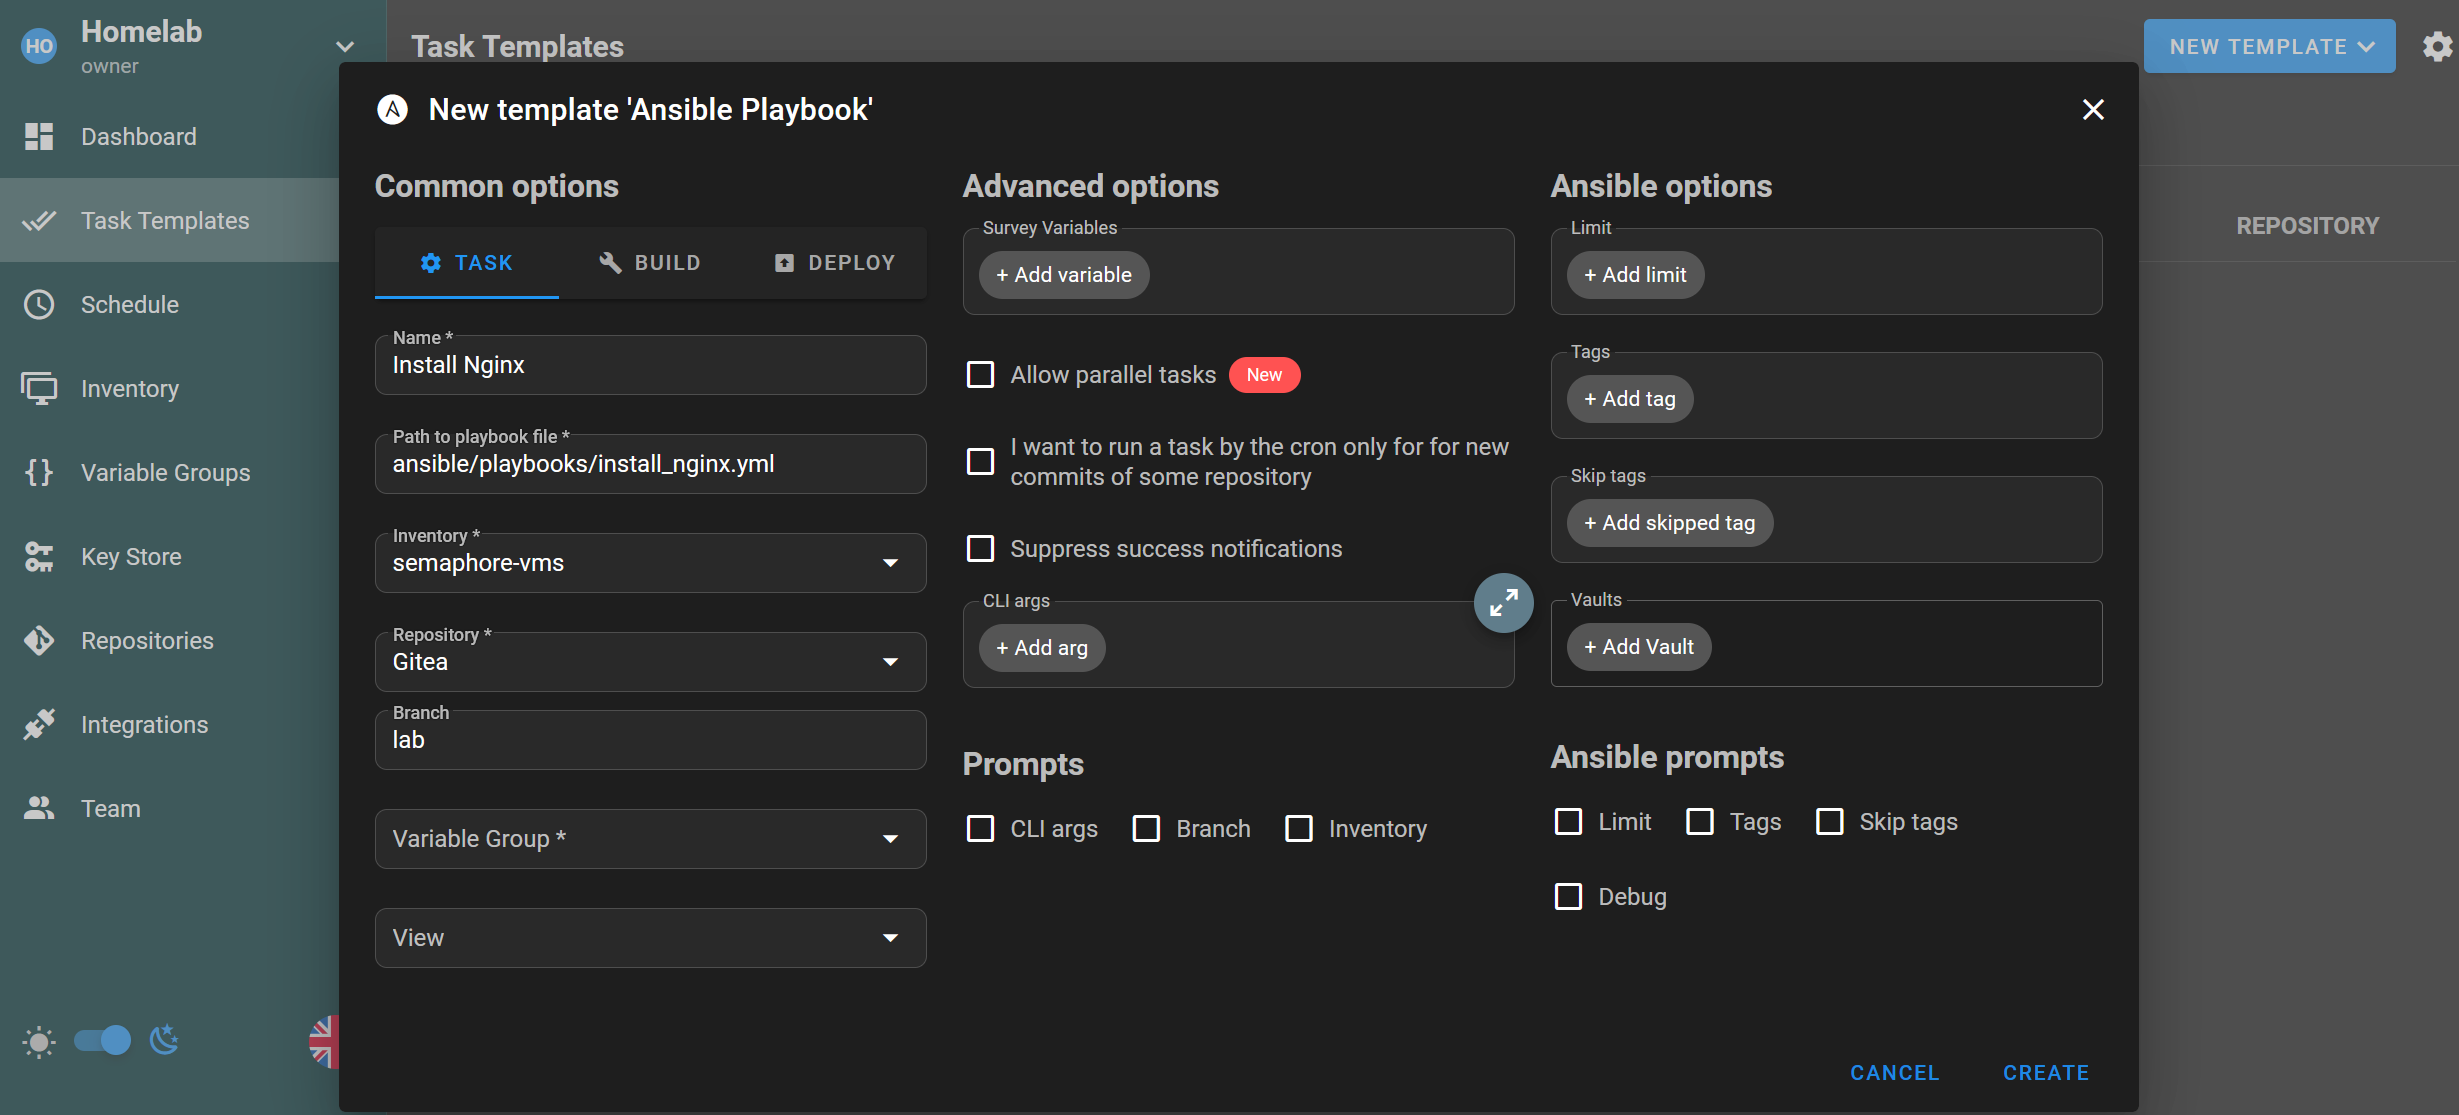The image size is (2459, 1115).
Task: Expand the CLI args editor fullscreen
Action: [1503, 602]
